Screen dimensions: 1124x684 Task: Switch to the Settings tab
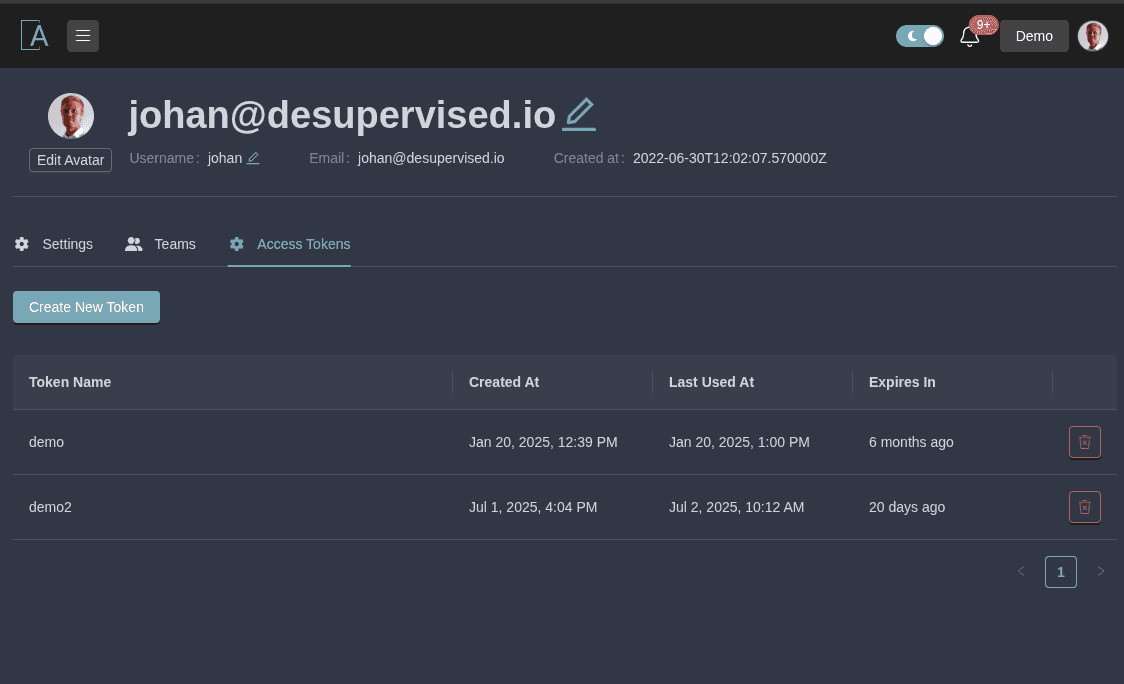click(55, 244)
